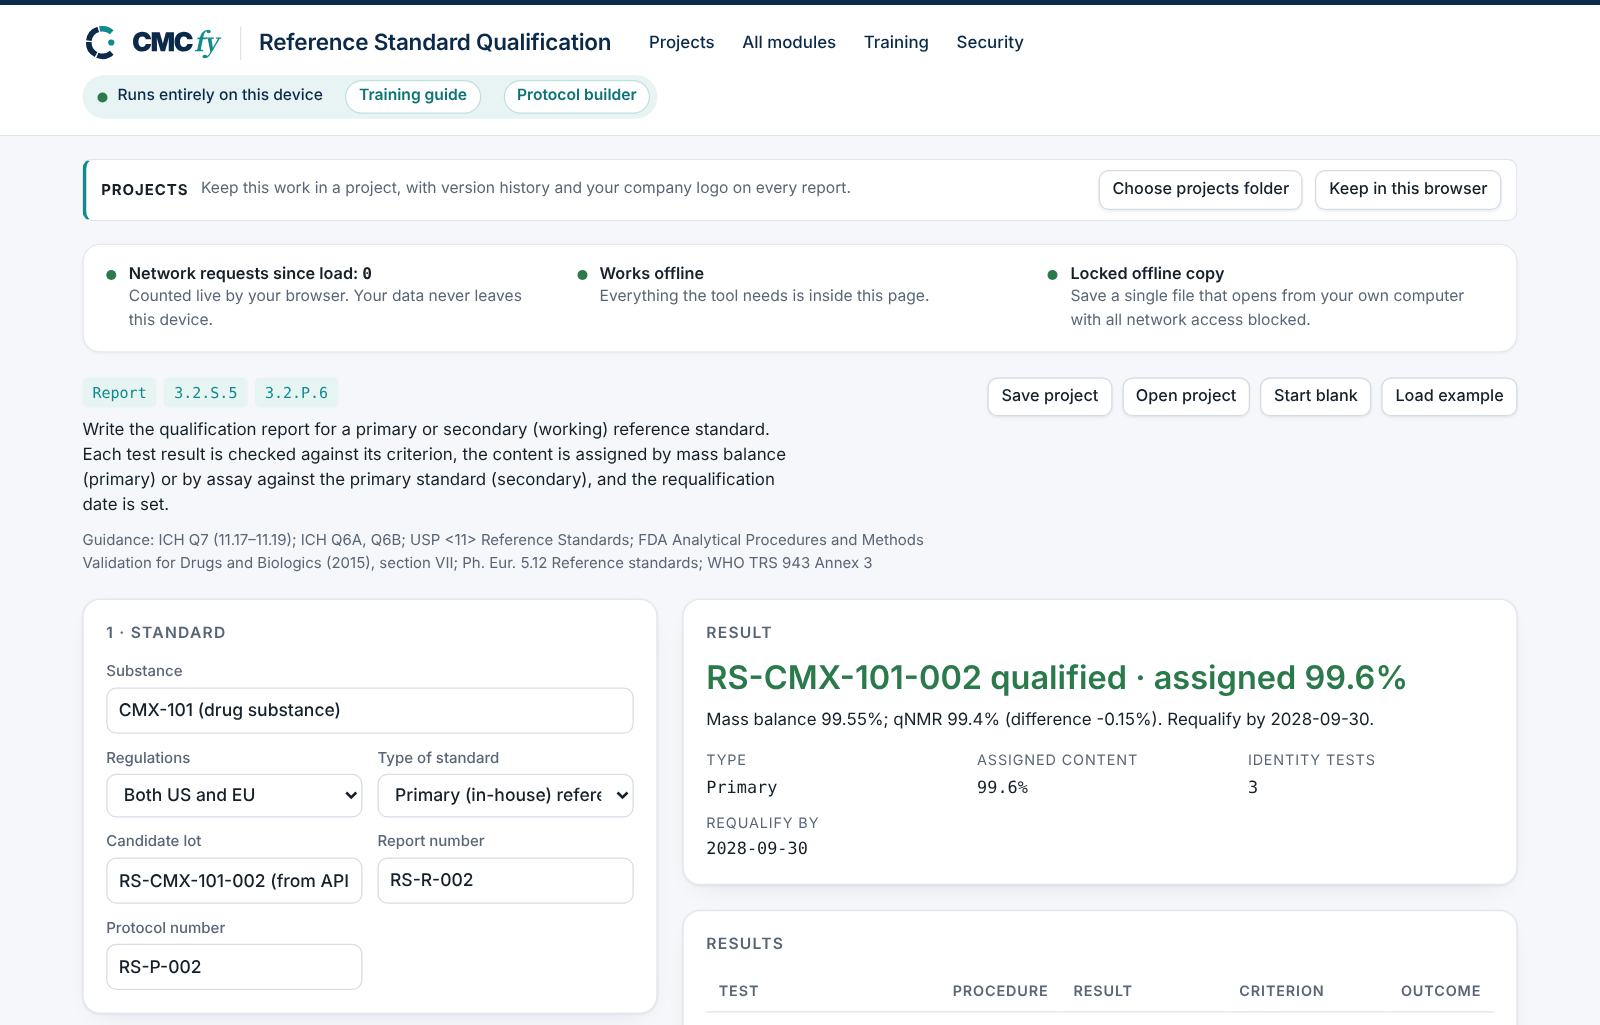
Task: Click the OUTCOME column header
Action: [x=1440, y=991]
